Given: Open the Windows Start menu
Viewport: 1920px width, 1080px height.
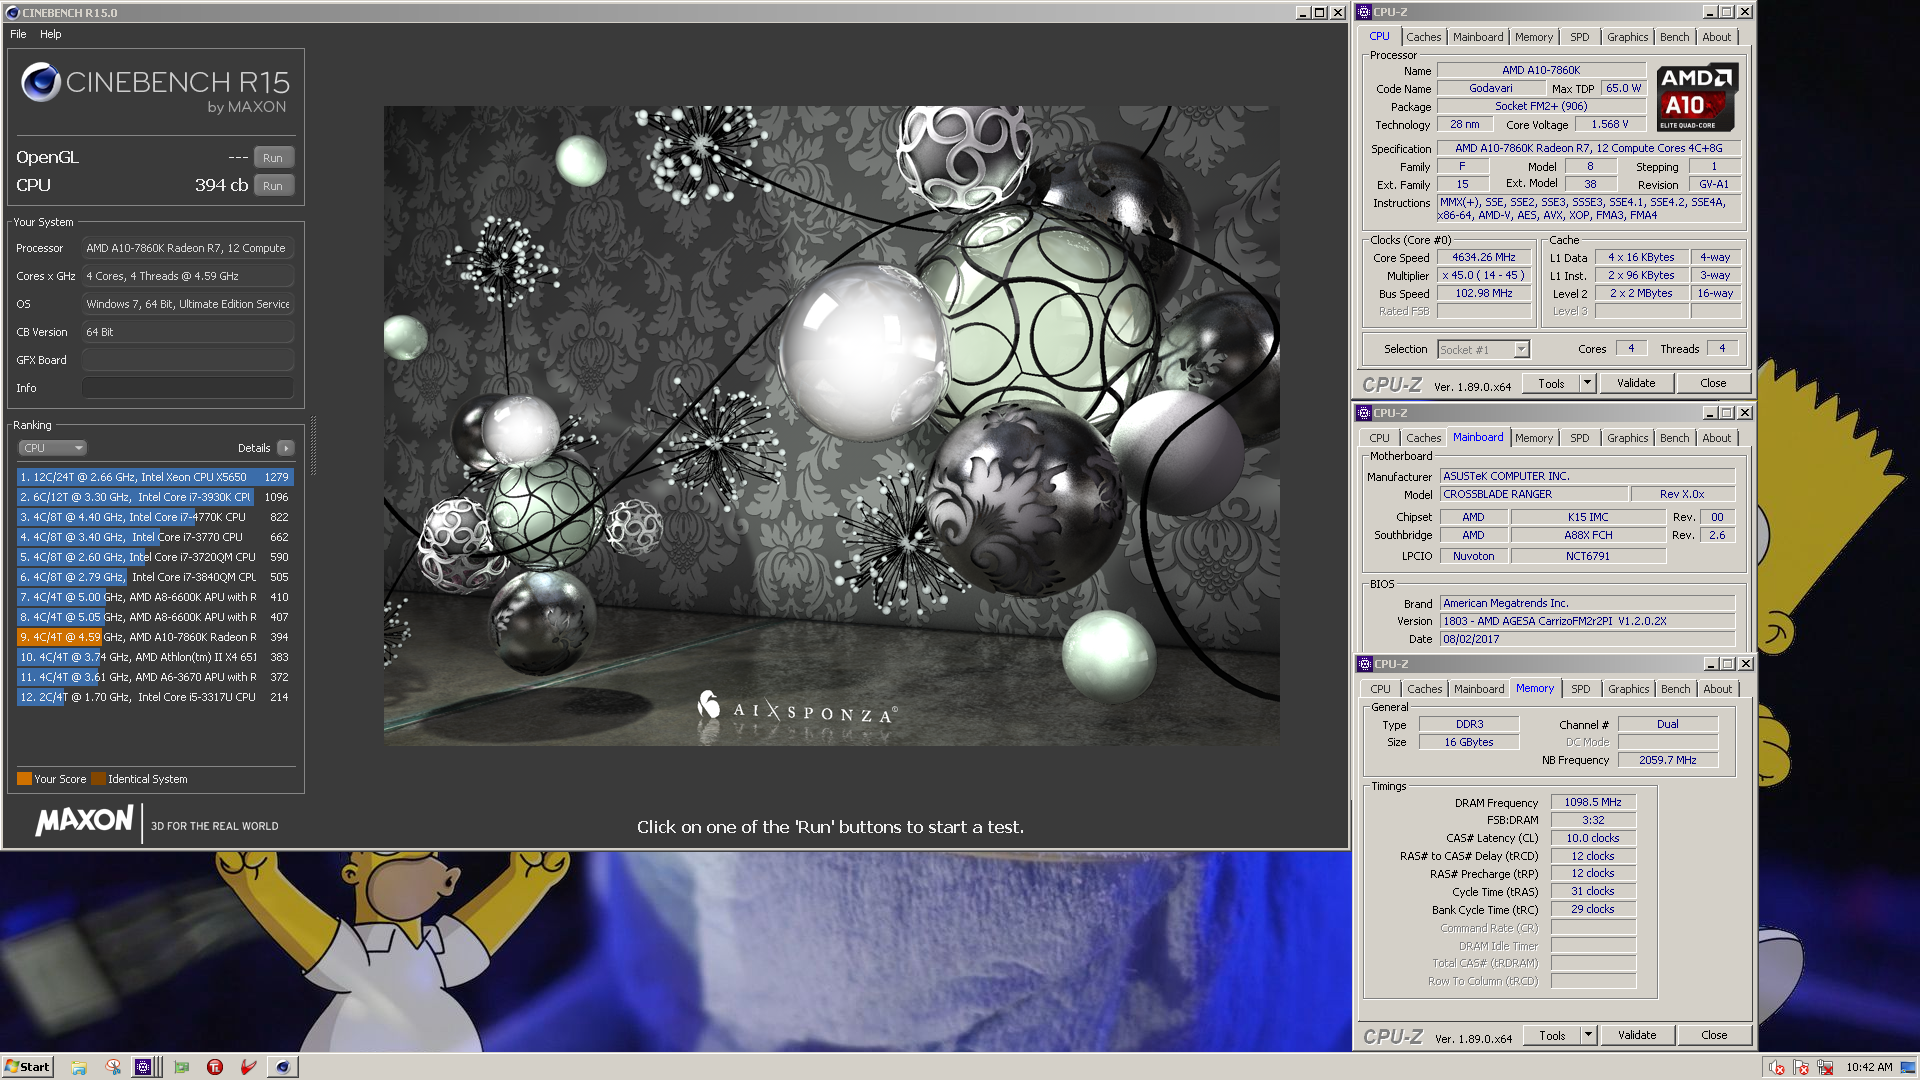Looking at the screenshot, I should coord(27,1067).
